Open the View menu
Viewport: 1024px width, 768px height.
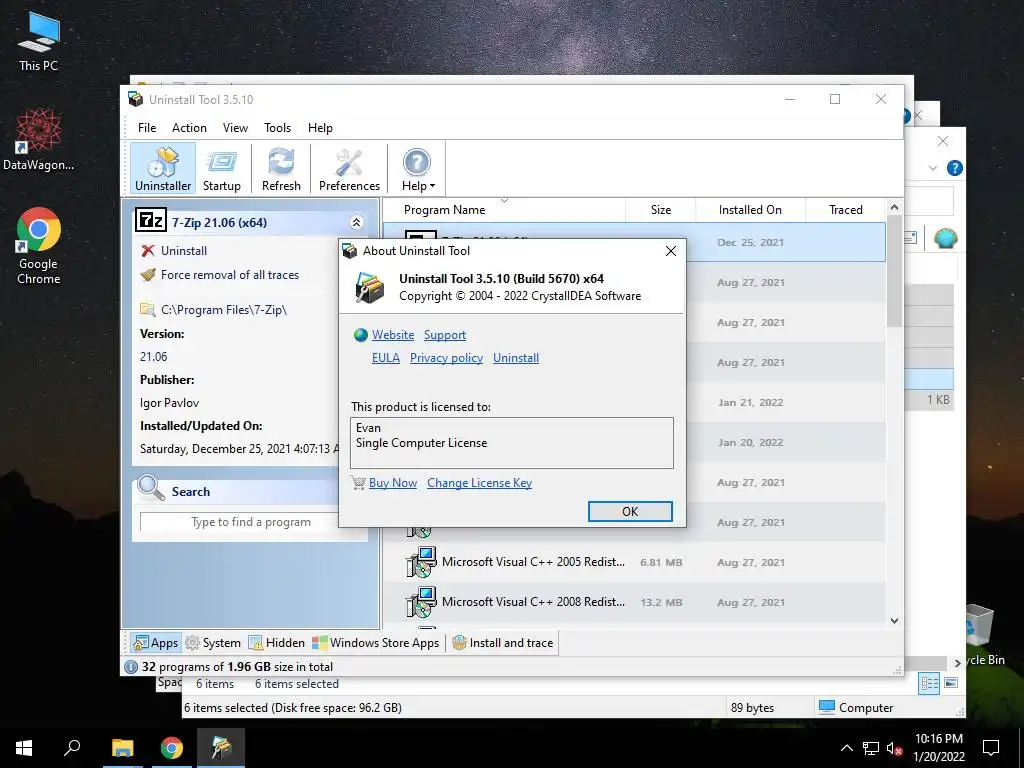235,128
